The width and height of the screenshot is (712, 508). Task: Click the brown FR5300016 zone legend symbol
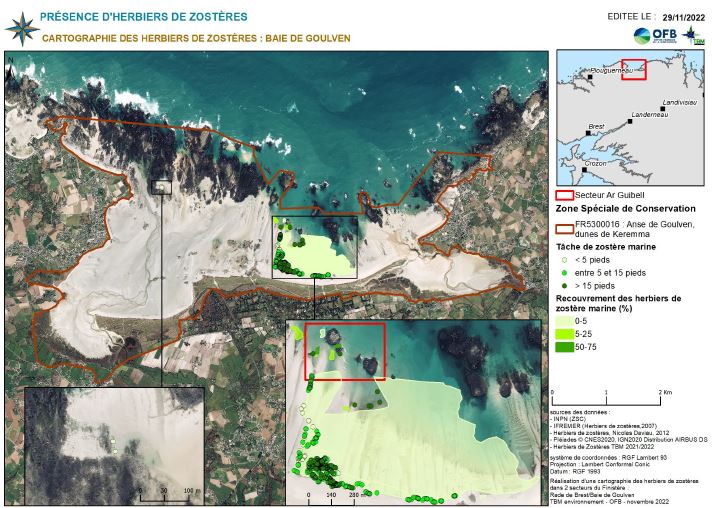point(564,227)
